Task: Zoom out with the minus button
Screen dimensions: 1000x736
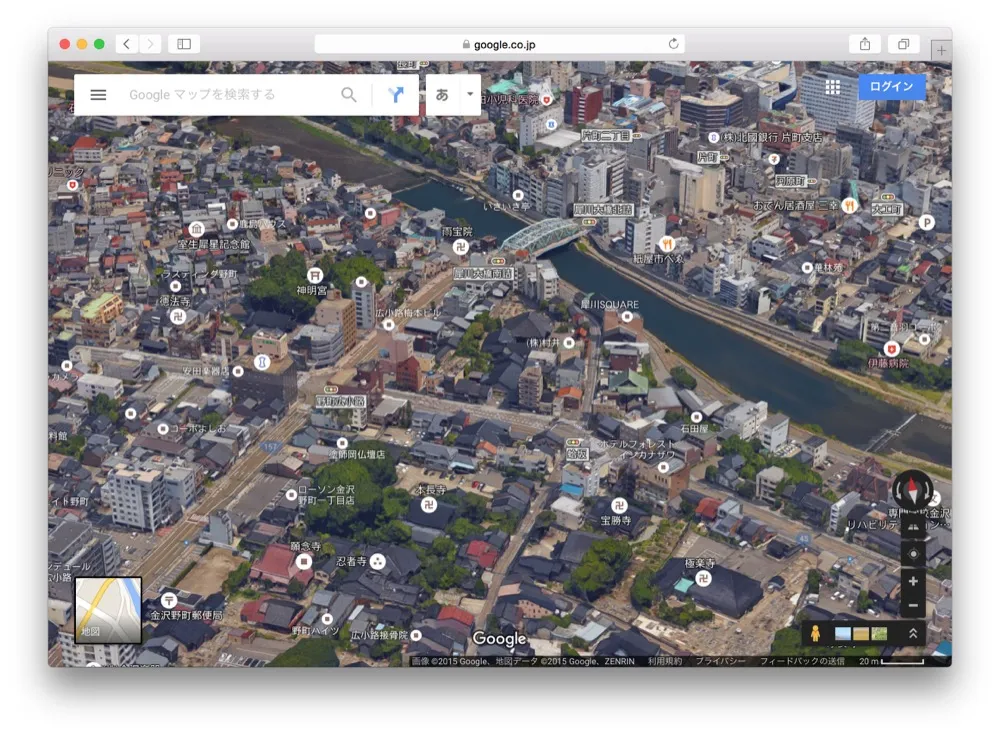Action: point(912,605)
